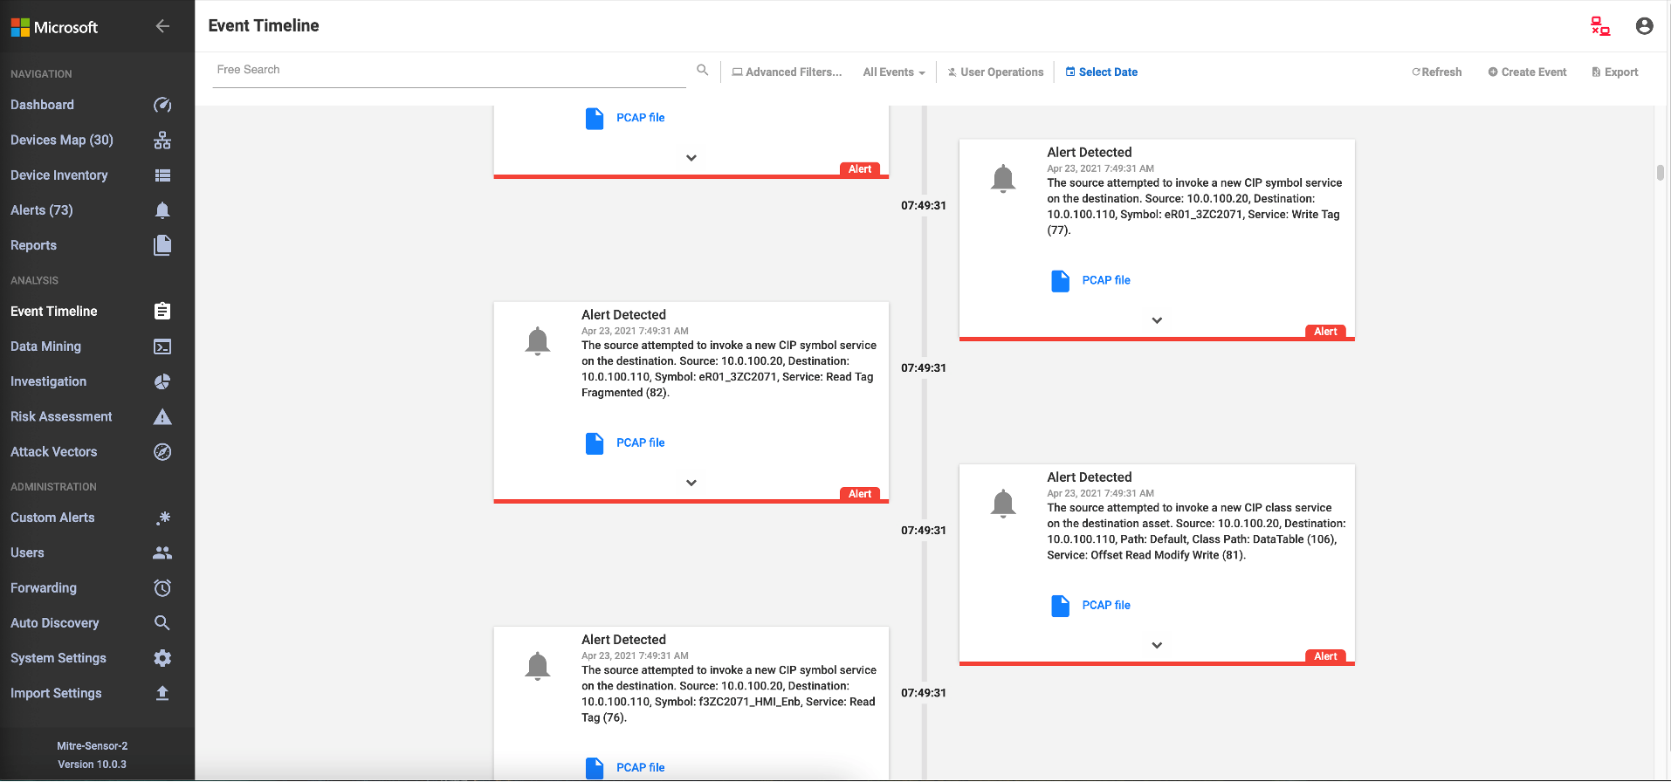Click the Forwarding alarm clock icon

(162, 588)
